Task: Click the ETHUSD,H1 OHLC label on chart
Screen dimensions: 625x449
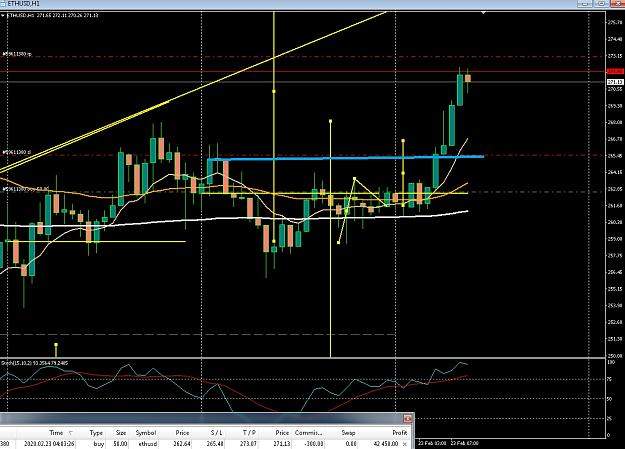Action: coord(53,16)
